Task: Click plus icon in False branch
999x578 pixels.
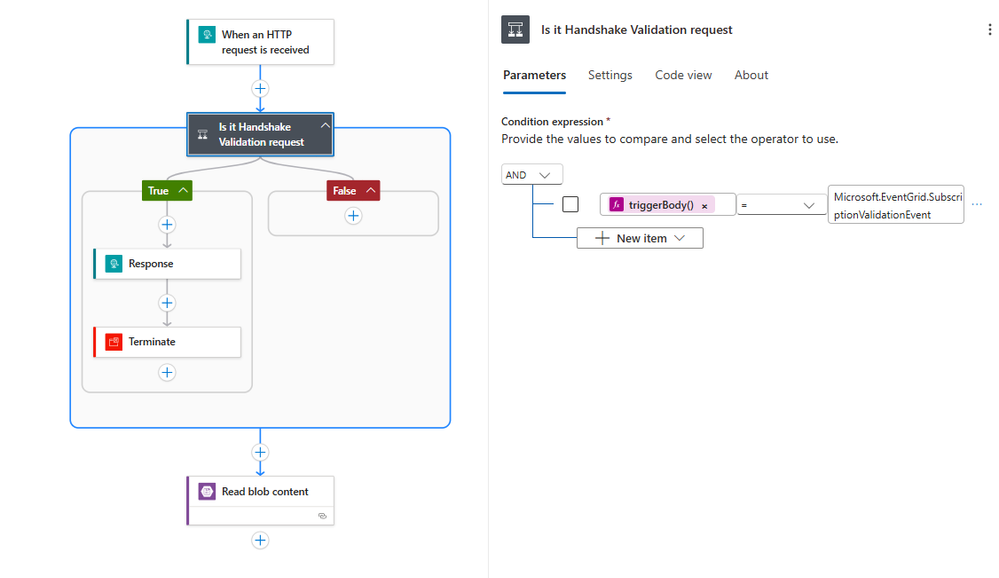Action: [x=353, y=216]
